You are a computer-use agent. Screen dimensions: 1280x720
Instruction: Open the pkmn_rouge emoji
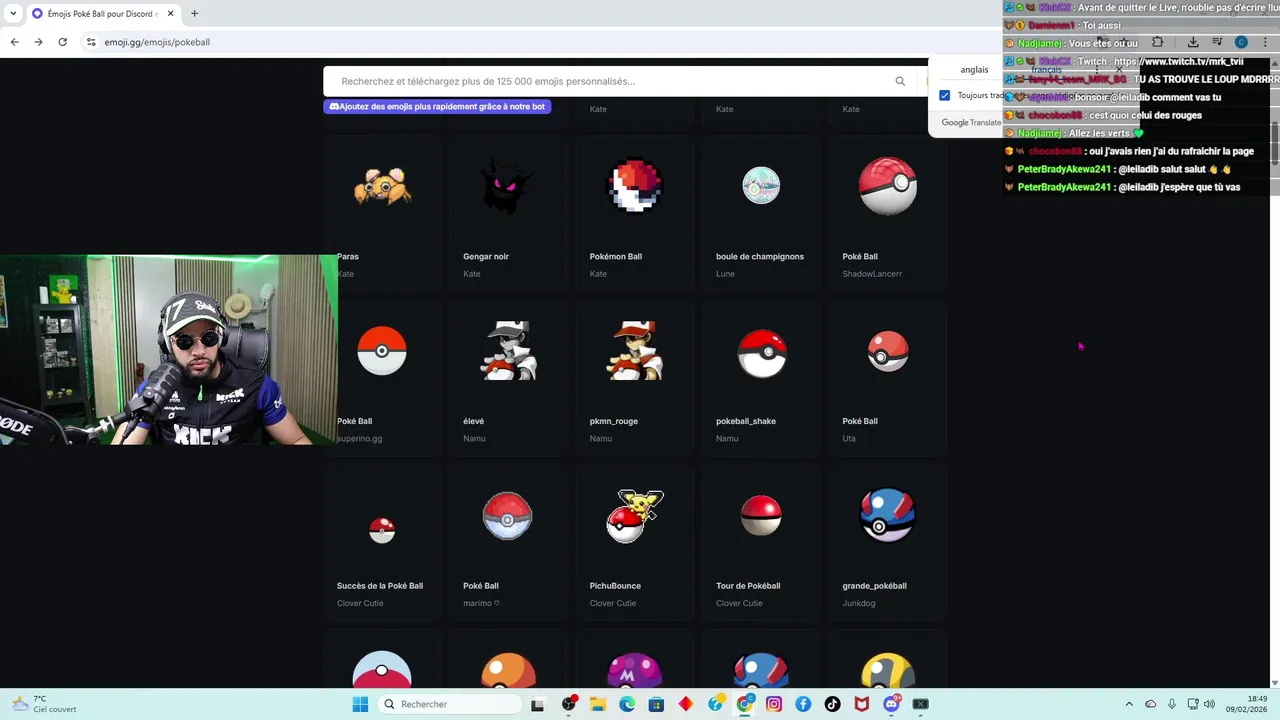(x=635, y=350)
